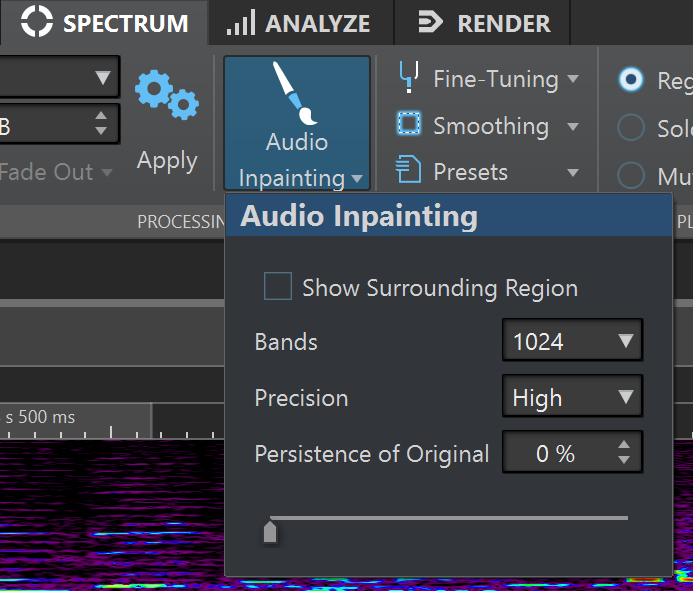
Task: Decrease the dB value with down arrow
Action: coord(101,131)
